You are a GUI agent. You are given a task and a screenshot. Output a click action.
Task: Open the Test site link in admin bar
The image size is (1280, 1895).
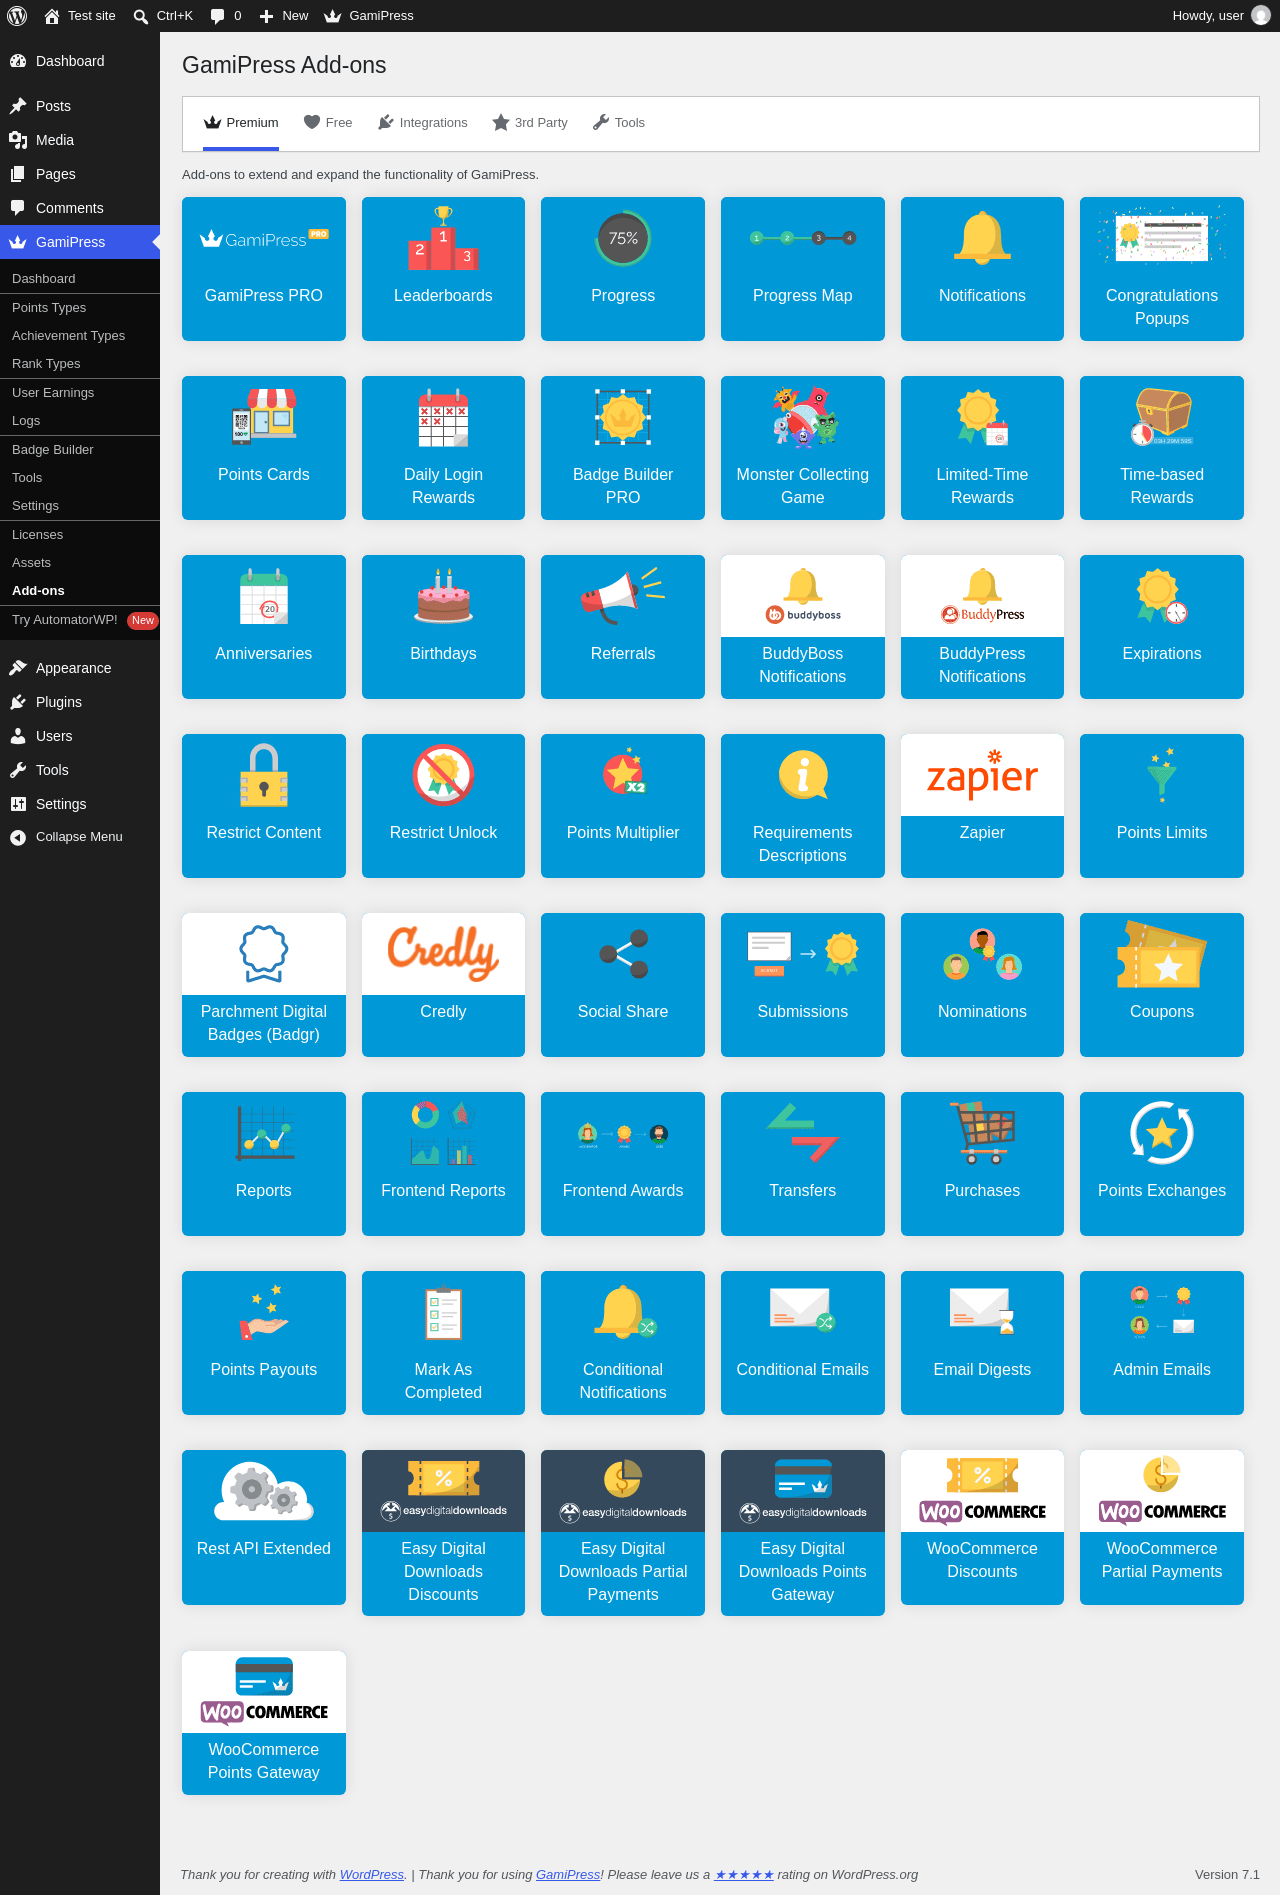[x=80, y=16]
